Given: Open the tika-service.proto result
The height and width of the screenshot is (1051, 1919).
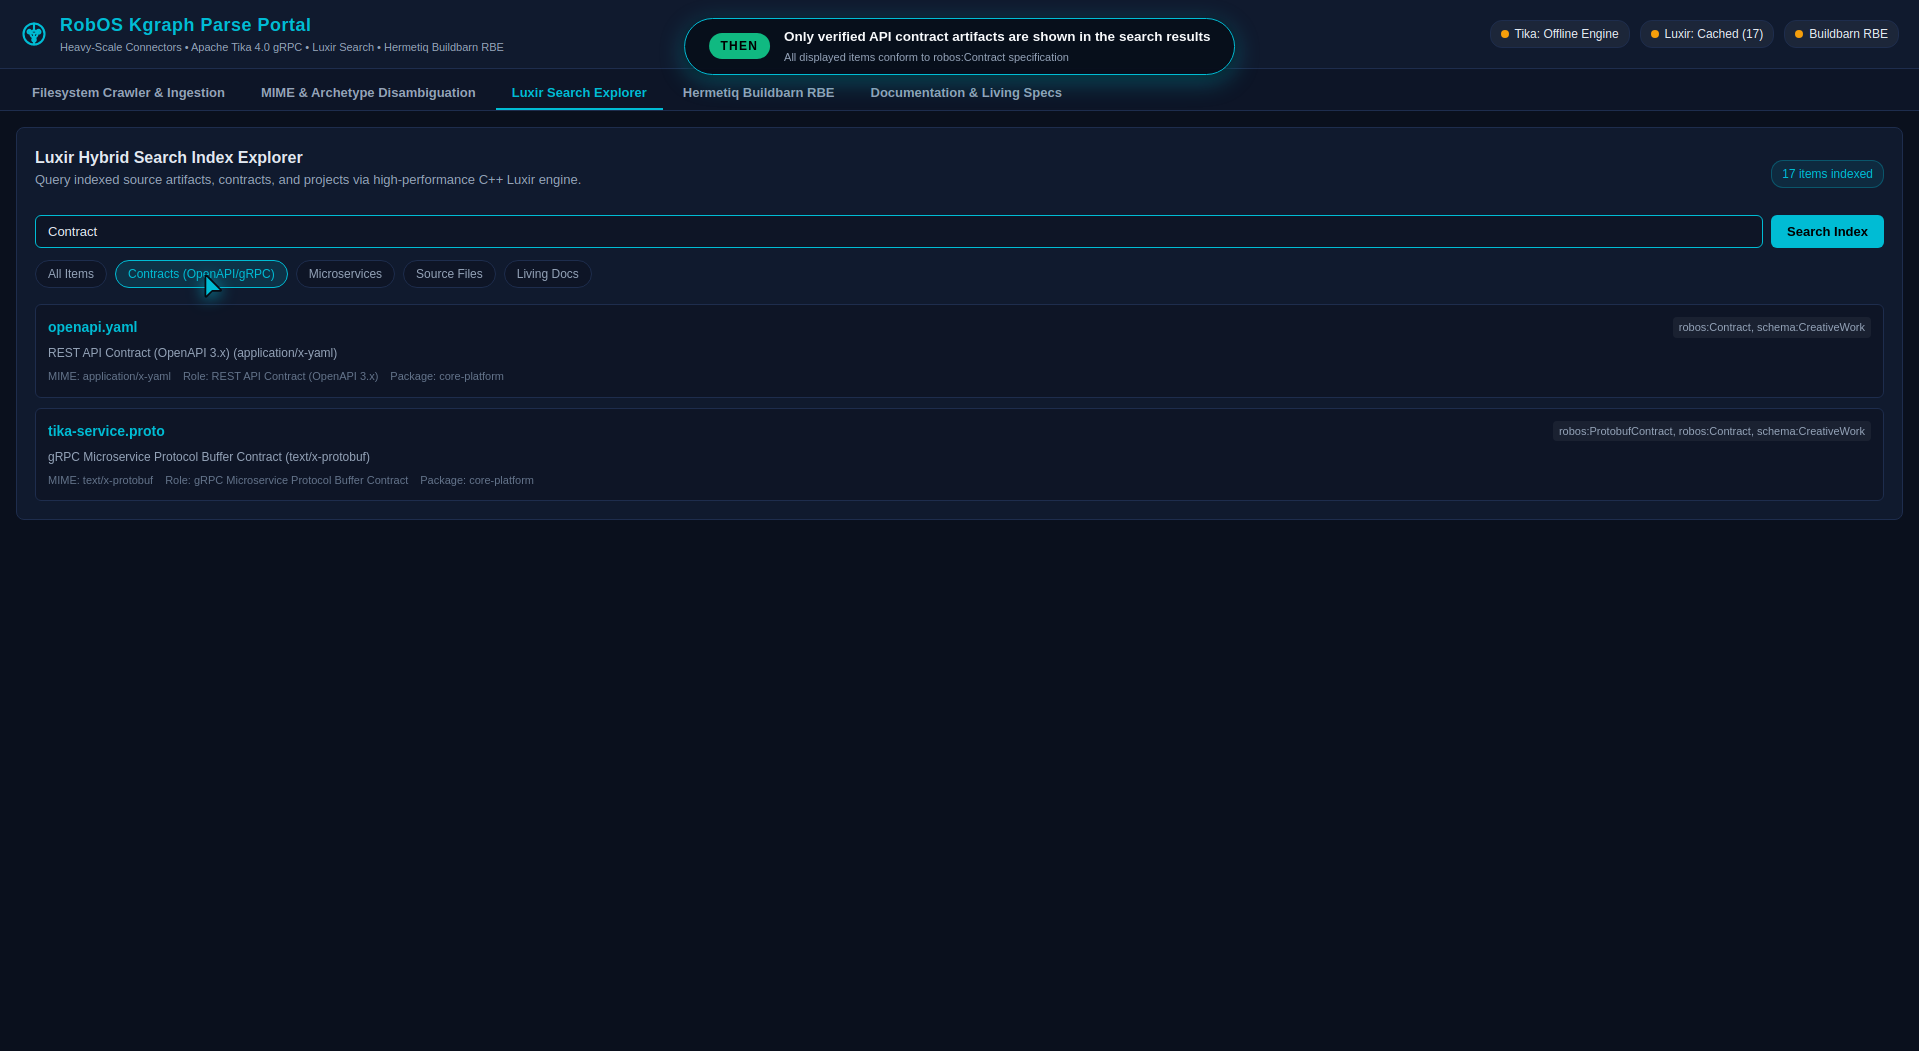Looking at the screenshot, I should (x=106, y=431).
